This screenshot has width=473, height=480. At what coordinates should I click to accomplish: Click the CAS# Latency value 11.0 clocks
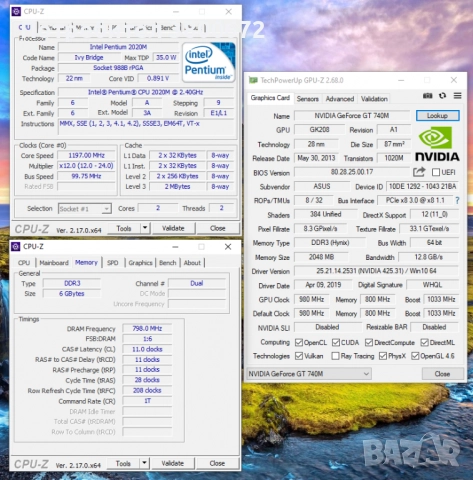[147, 349]
